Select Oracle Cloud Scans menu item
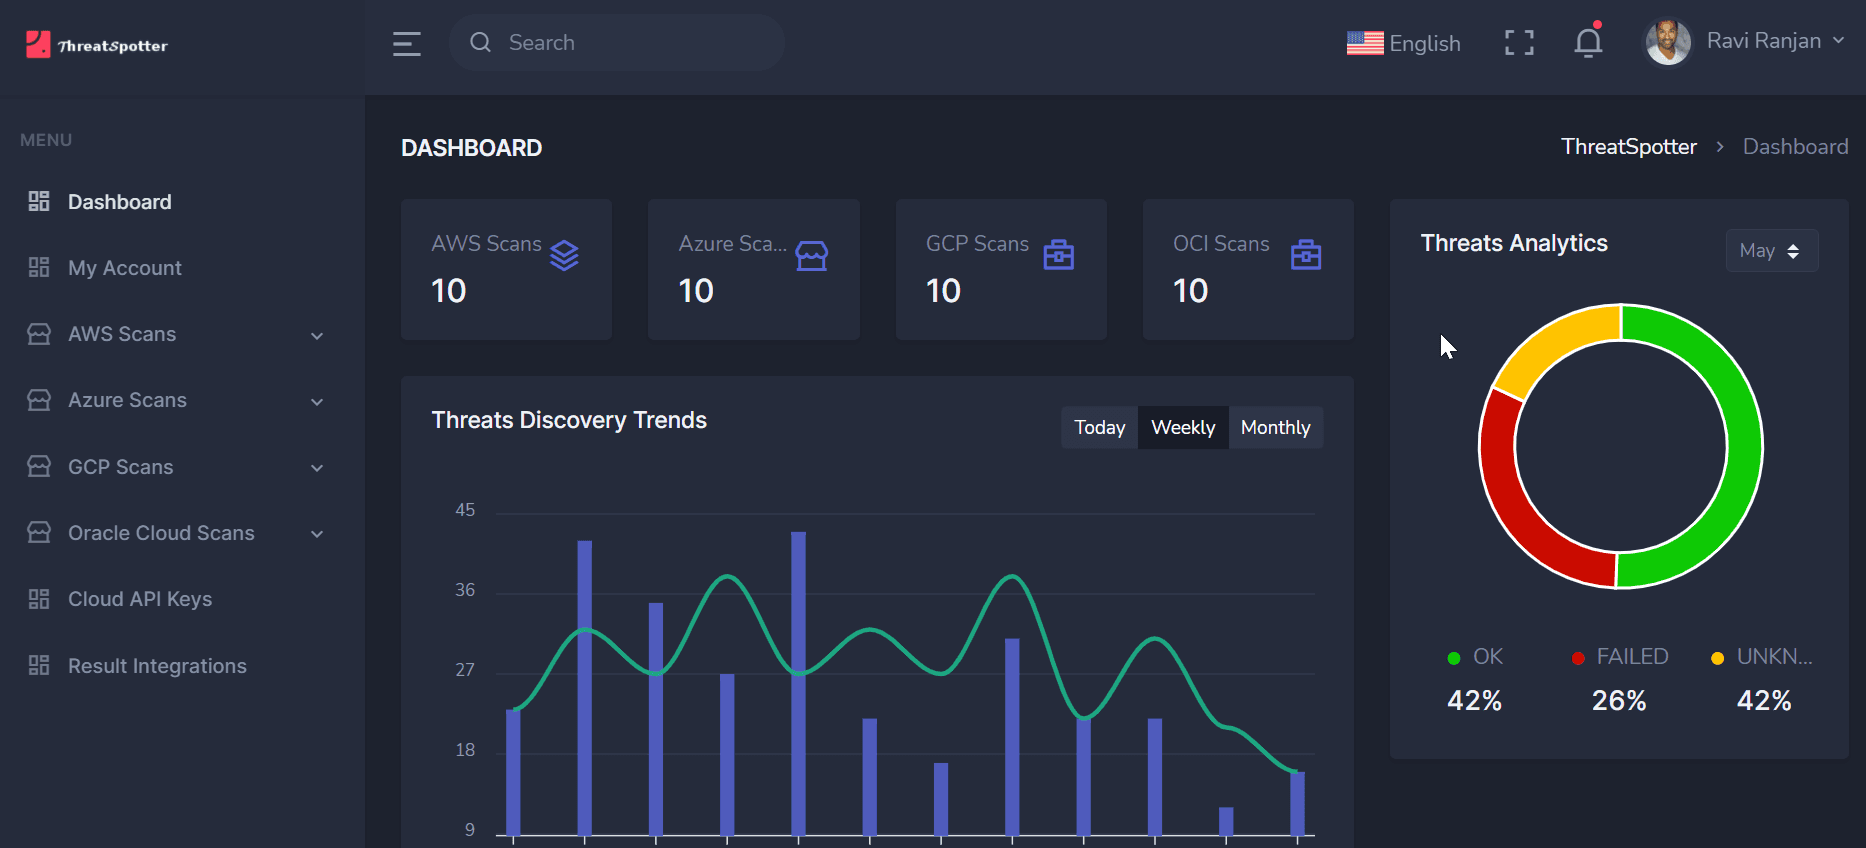The height and width of the screenshot is (848, 1866). (x=161, y=533)
